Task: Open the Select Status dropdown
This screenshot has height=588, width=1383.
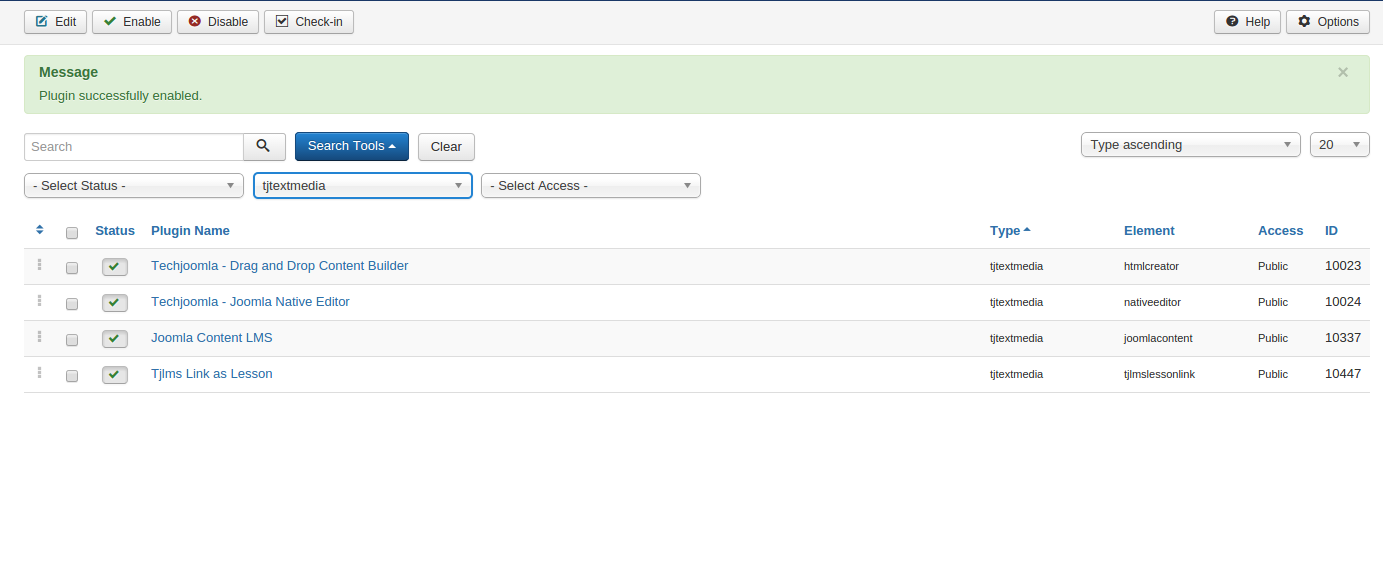Action: [x=134, y=186]
